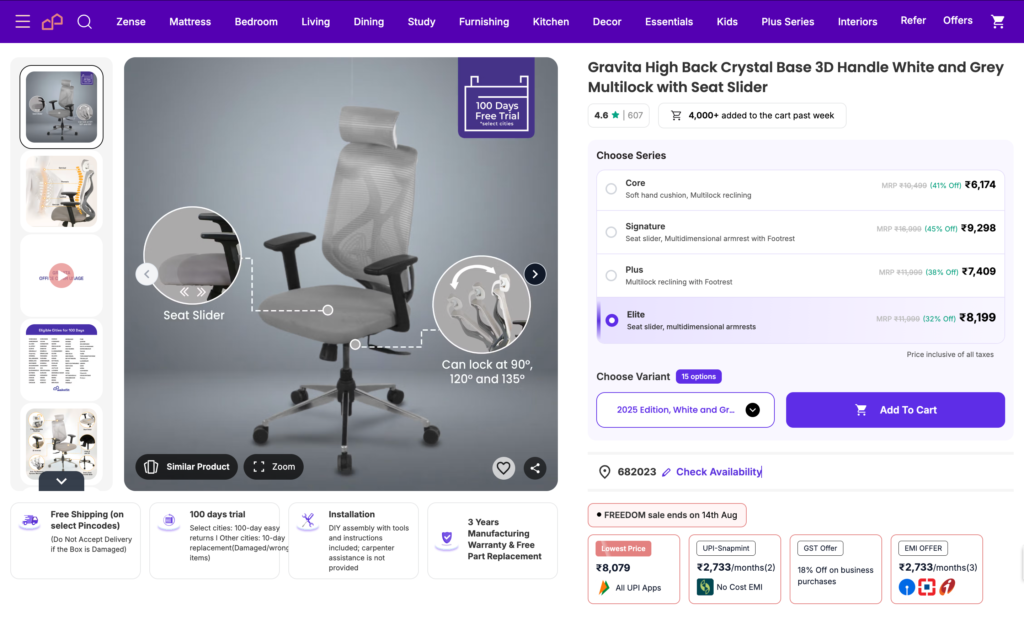The image size is (1024, 640).
Task: Open the Kids menu
Action: pyautogui.click(x=727, y=22)
